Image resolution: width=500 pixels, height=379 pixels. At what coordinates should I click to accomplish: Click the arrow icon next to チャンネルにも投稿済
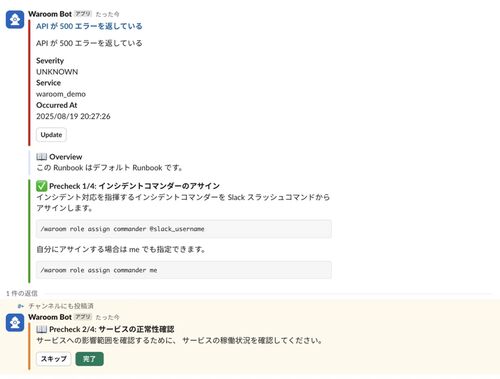tap(21, 306)
